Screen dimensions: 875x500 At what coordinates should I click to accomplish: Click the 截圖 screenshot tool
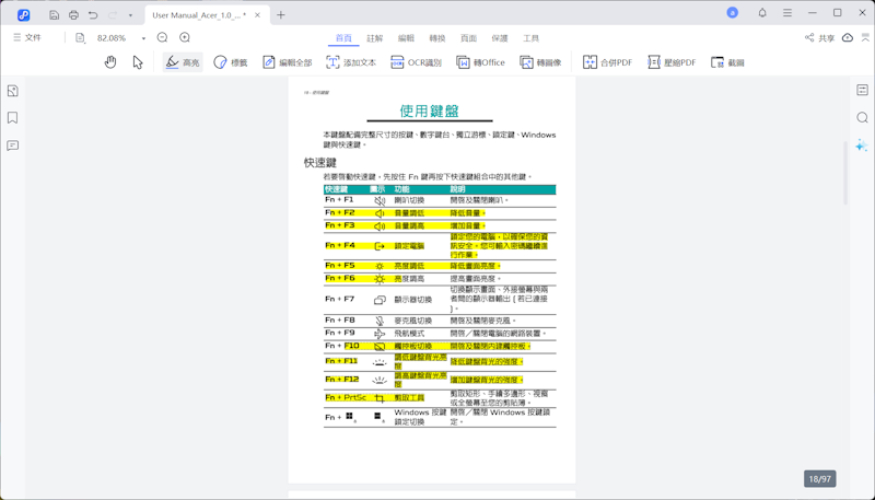[x=728, y=62]
